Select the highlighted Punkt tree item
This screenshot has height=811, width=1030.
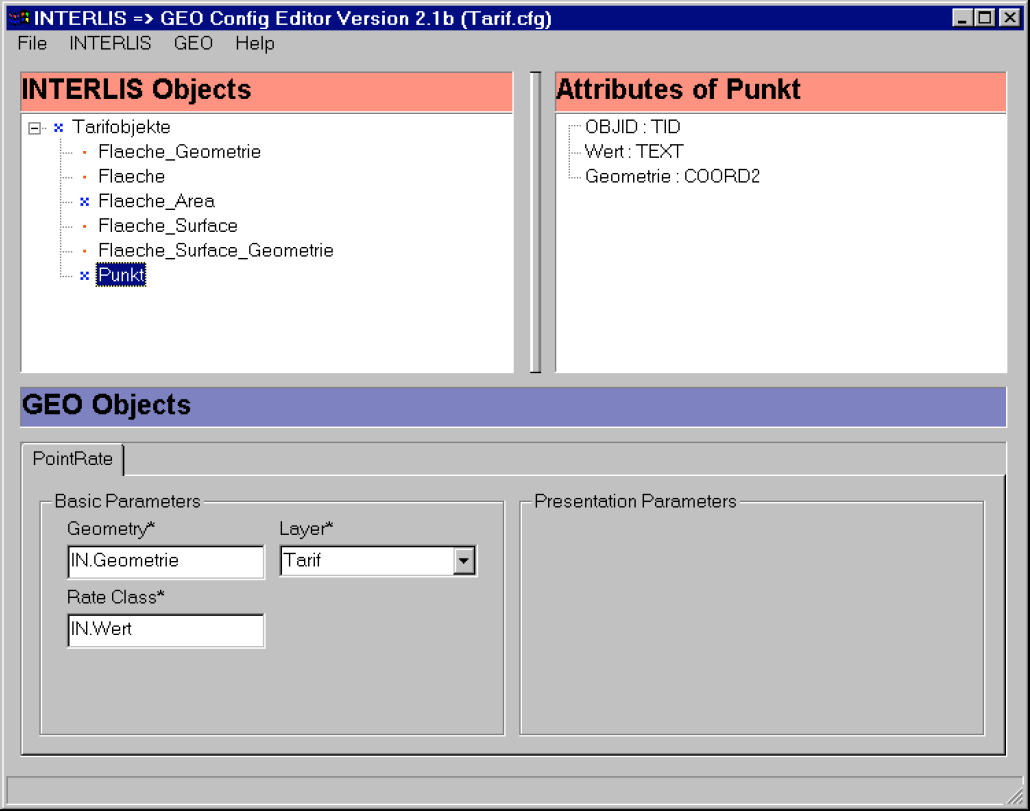click(x=121, y=275)
